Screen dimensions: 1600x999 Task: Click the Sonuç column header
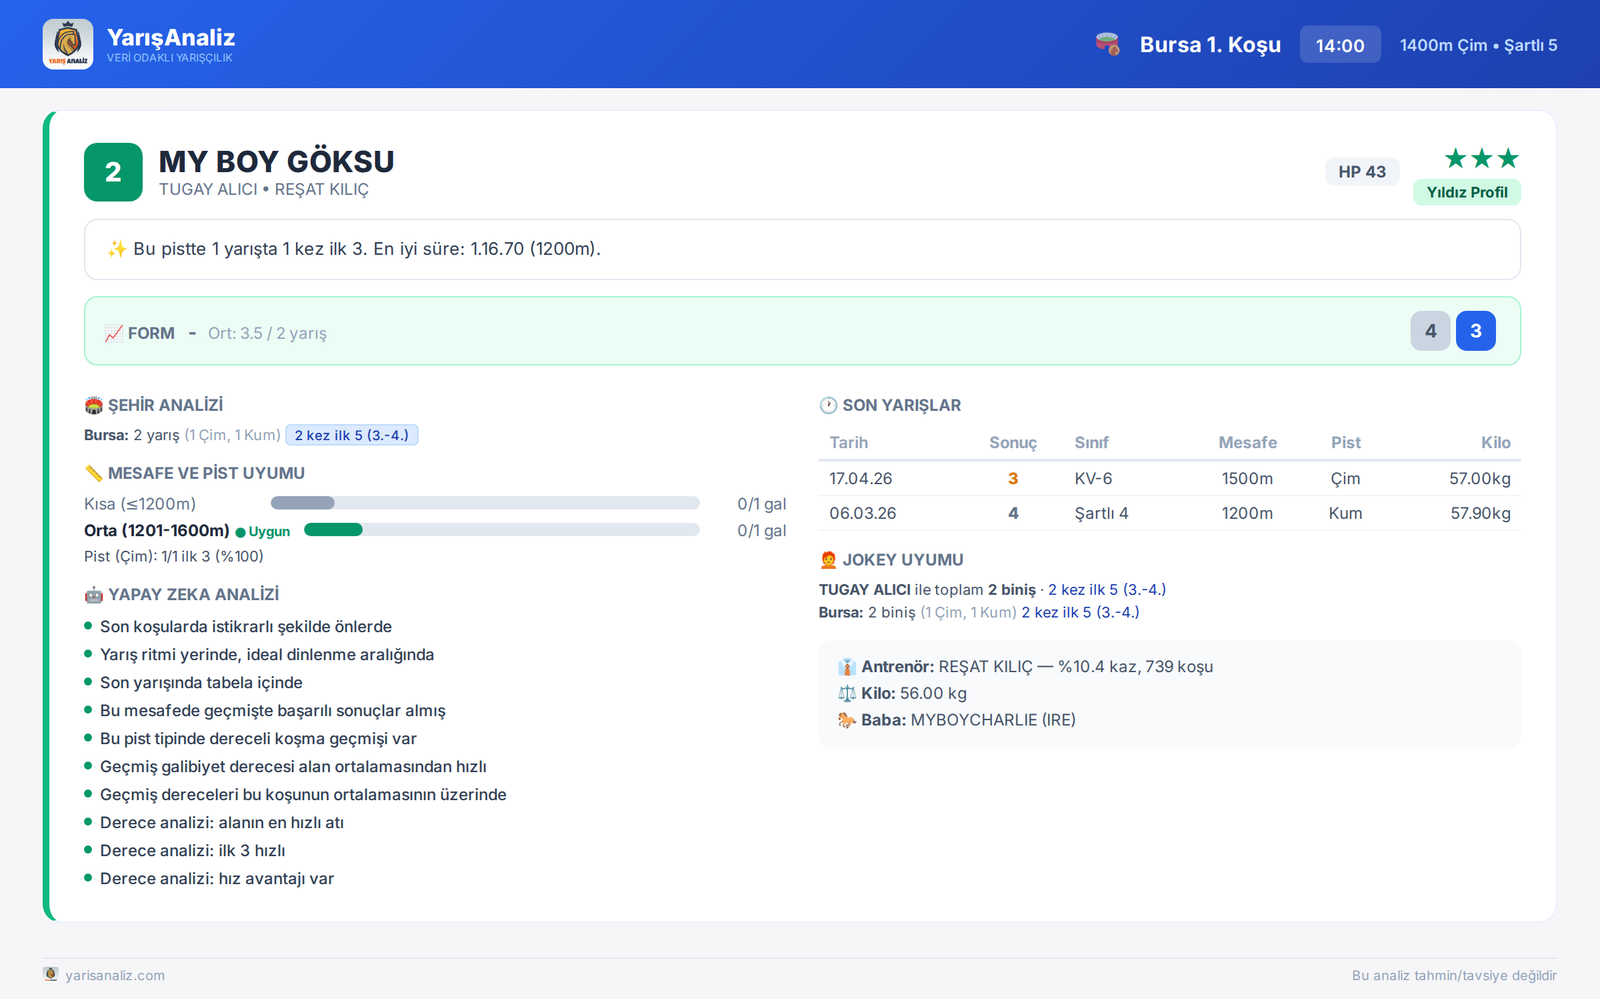[1013, 442]
